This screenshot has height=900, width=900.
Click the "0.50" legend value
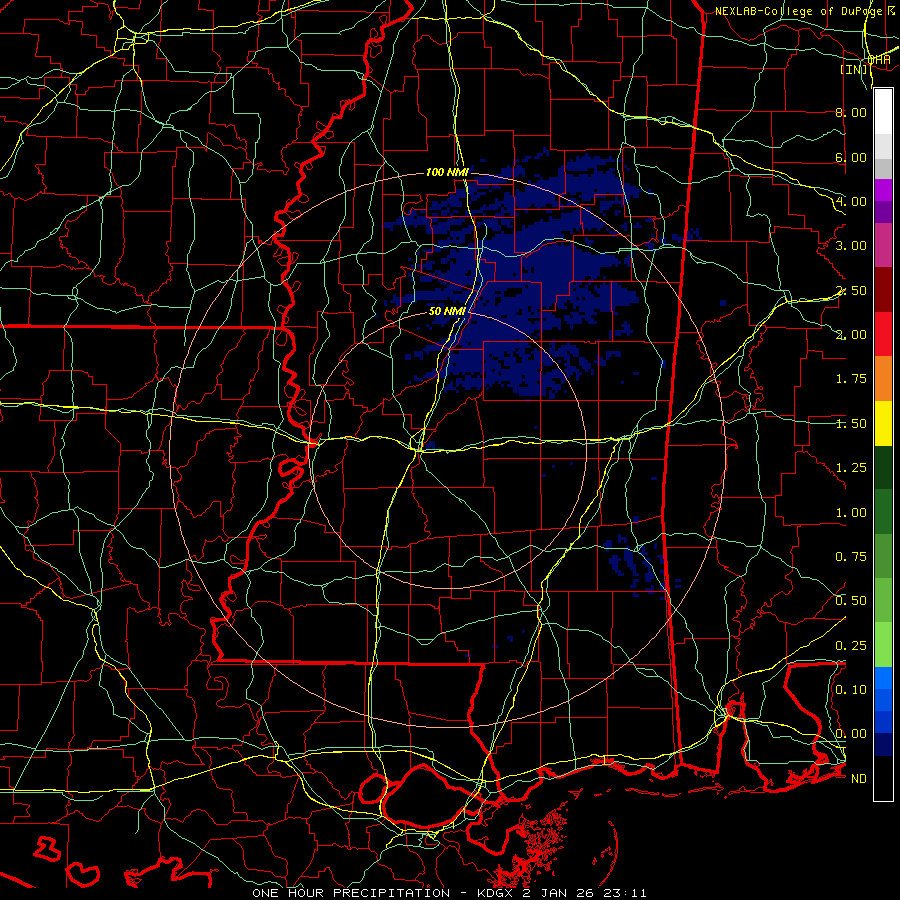tap(851, 601)
